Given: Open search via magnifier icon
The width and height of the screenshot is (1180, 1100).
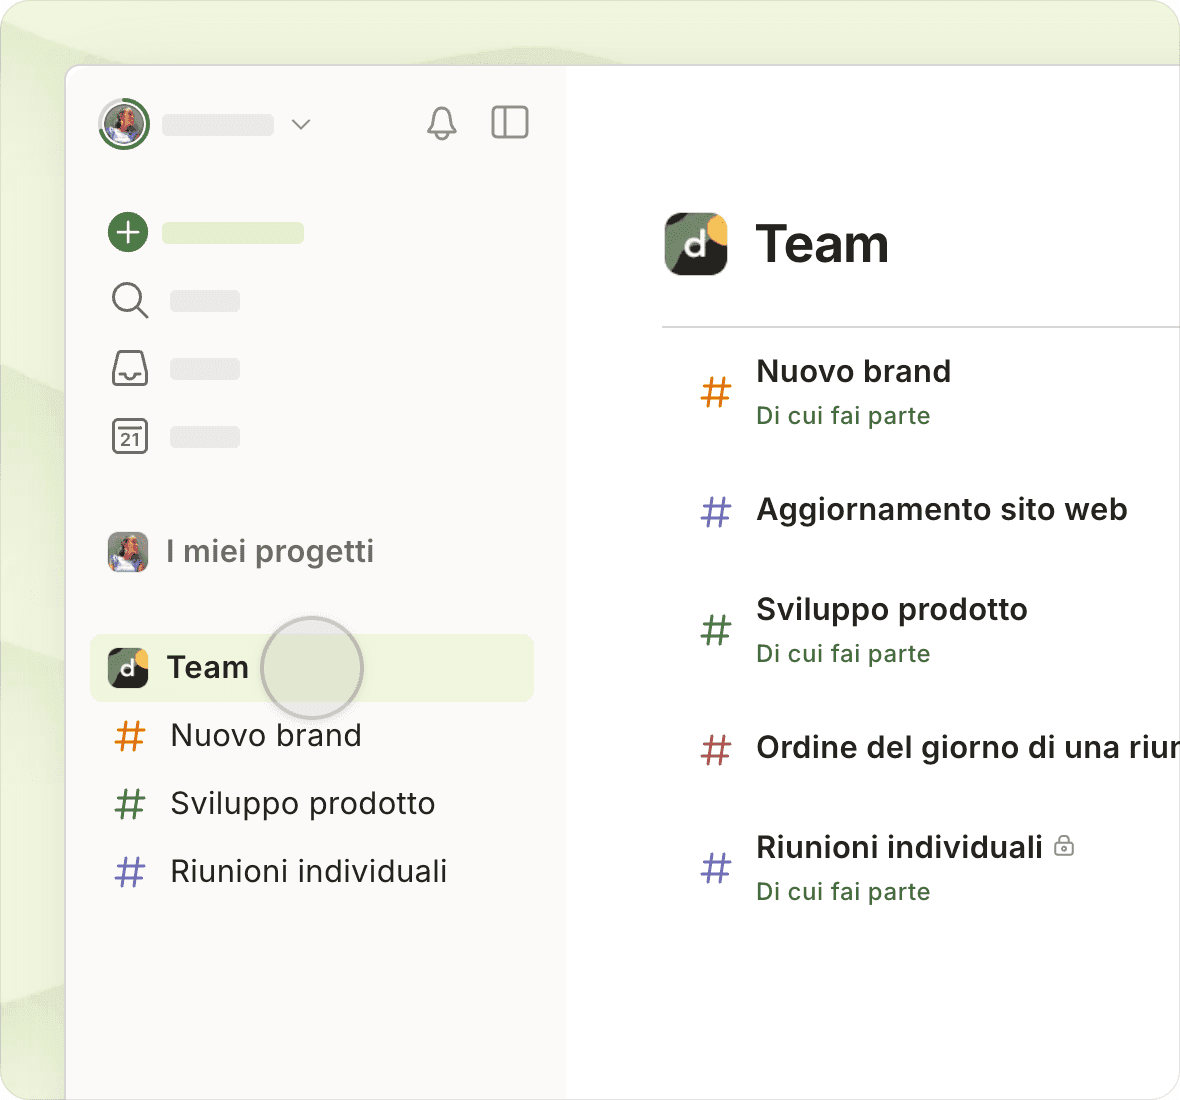Looking at the screenshot, I should [130, 300].
